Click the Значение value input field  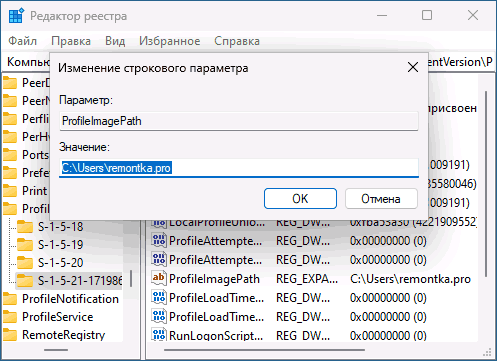[x=239, y=168]
